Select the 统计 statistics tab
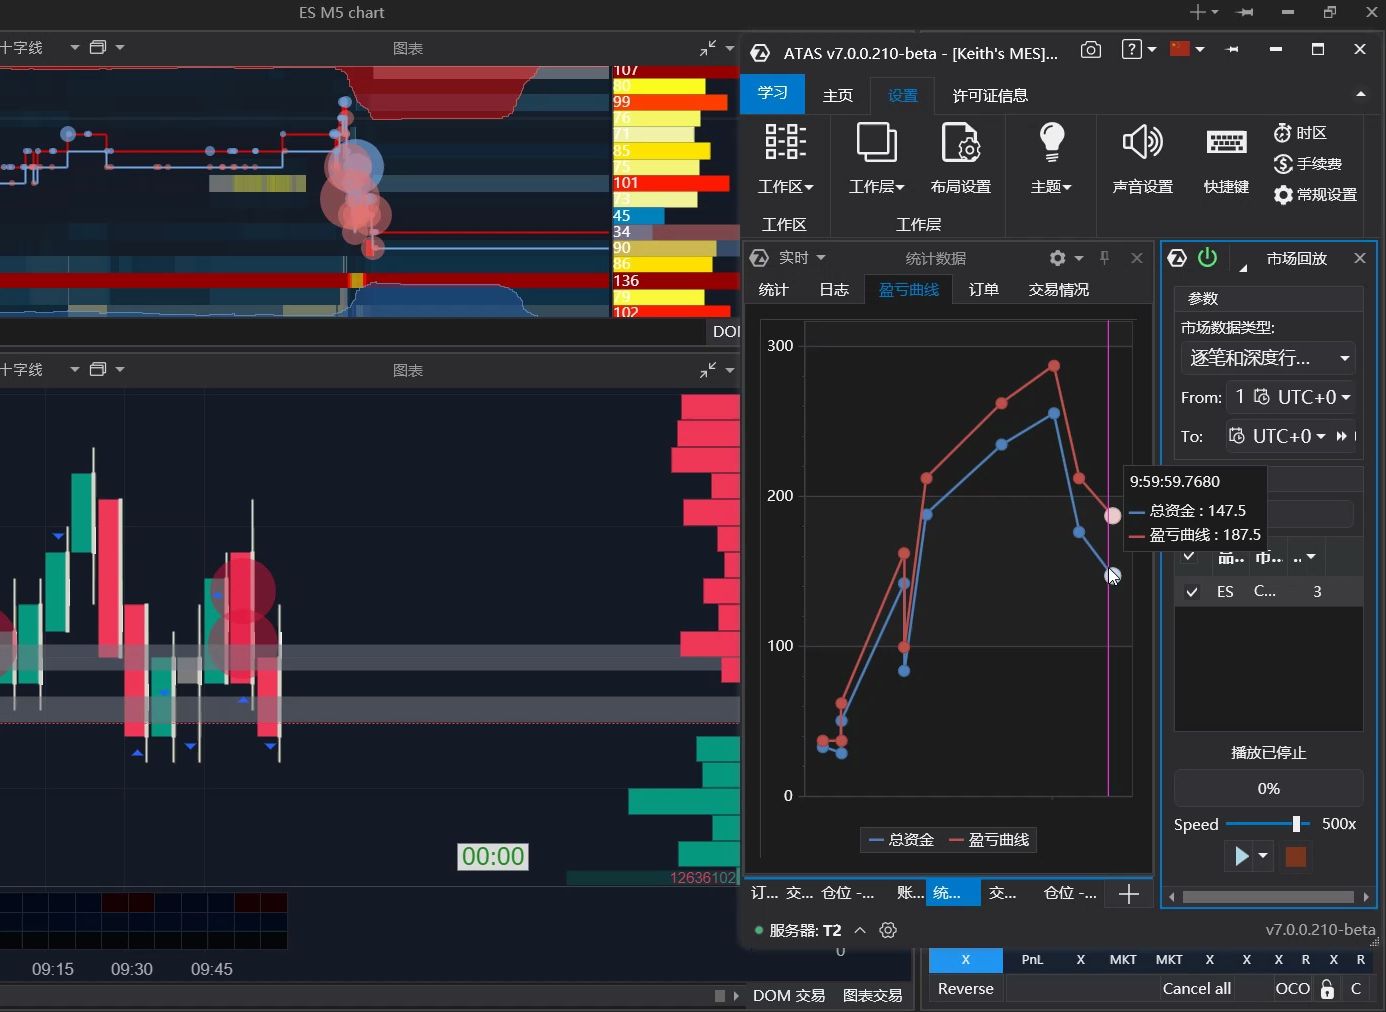1386x1012 pixels. tap(774, 289)
